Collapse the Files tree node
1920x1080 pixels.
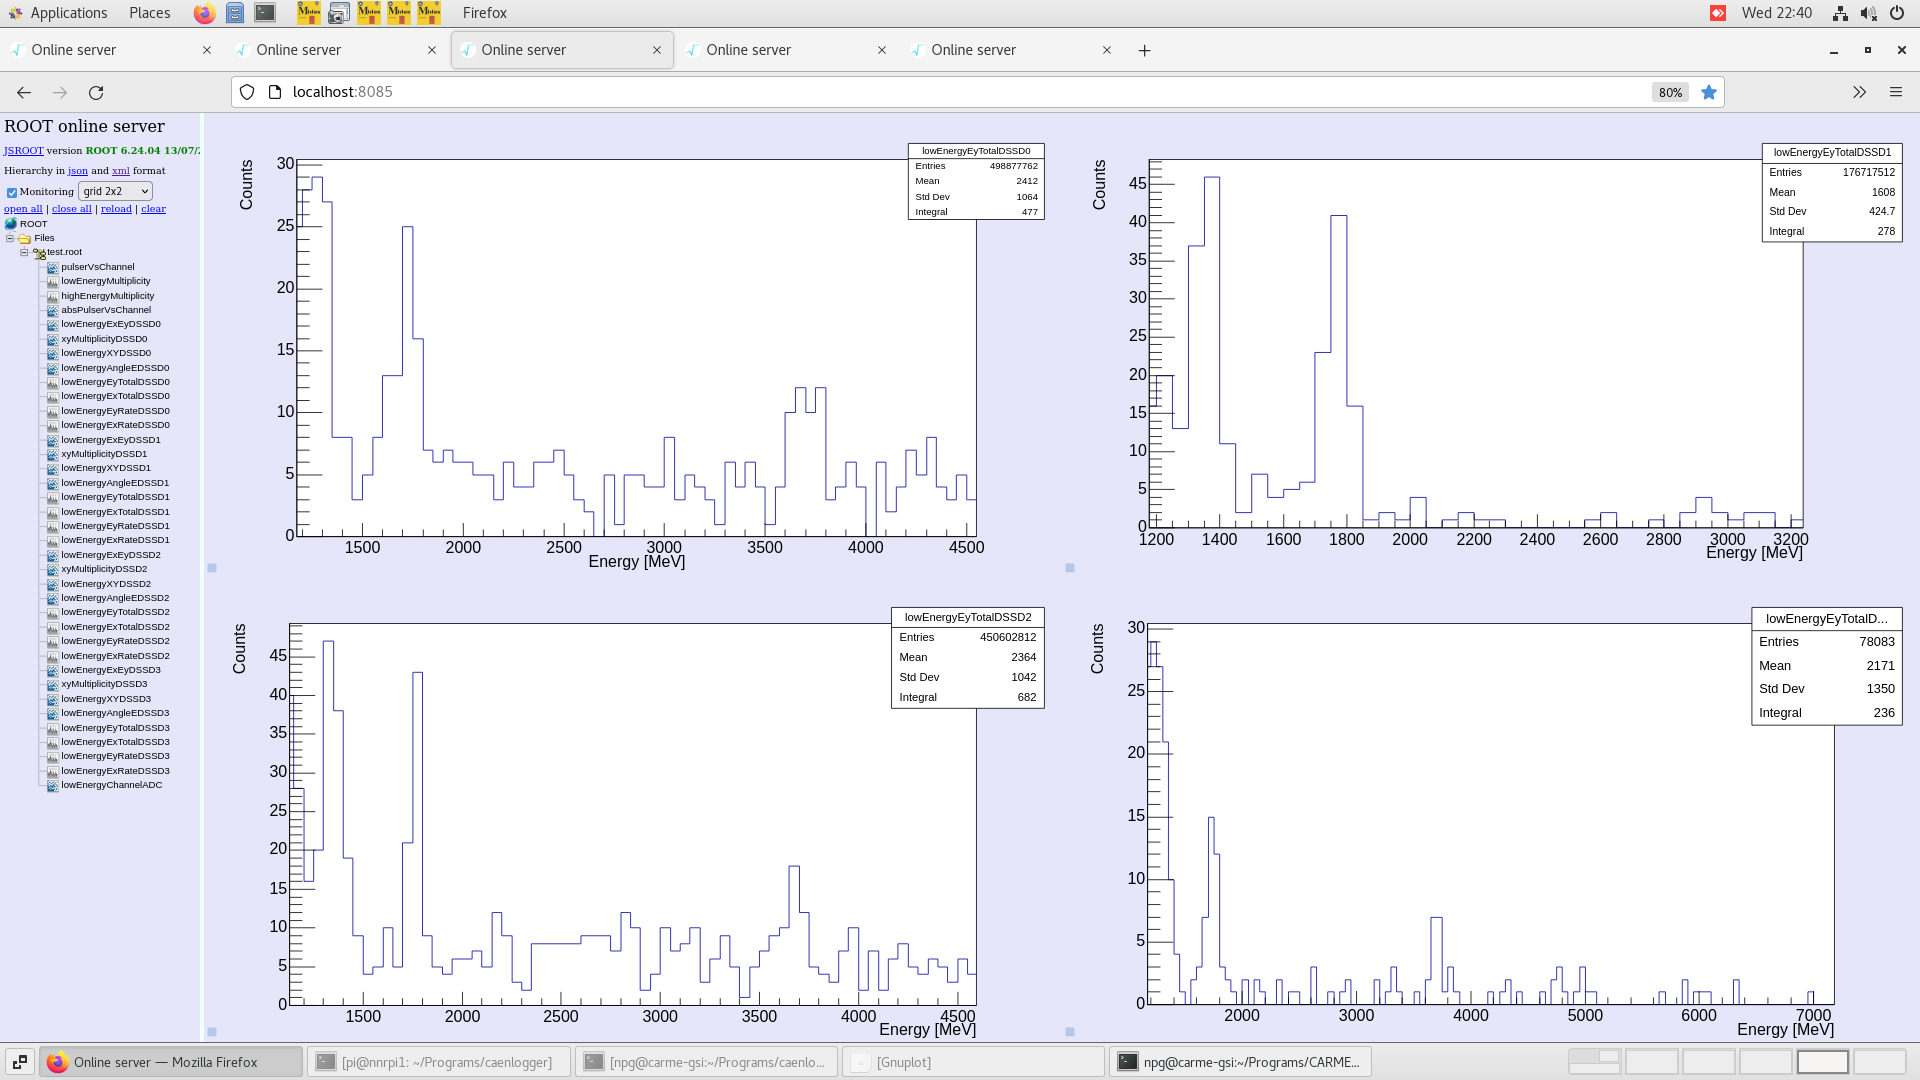[x=10, y=238]
